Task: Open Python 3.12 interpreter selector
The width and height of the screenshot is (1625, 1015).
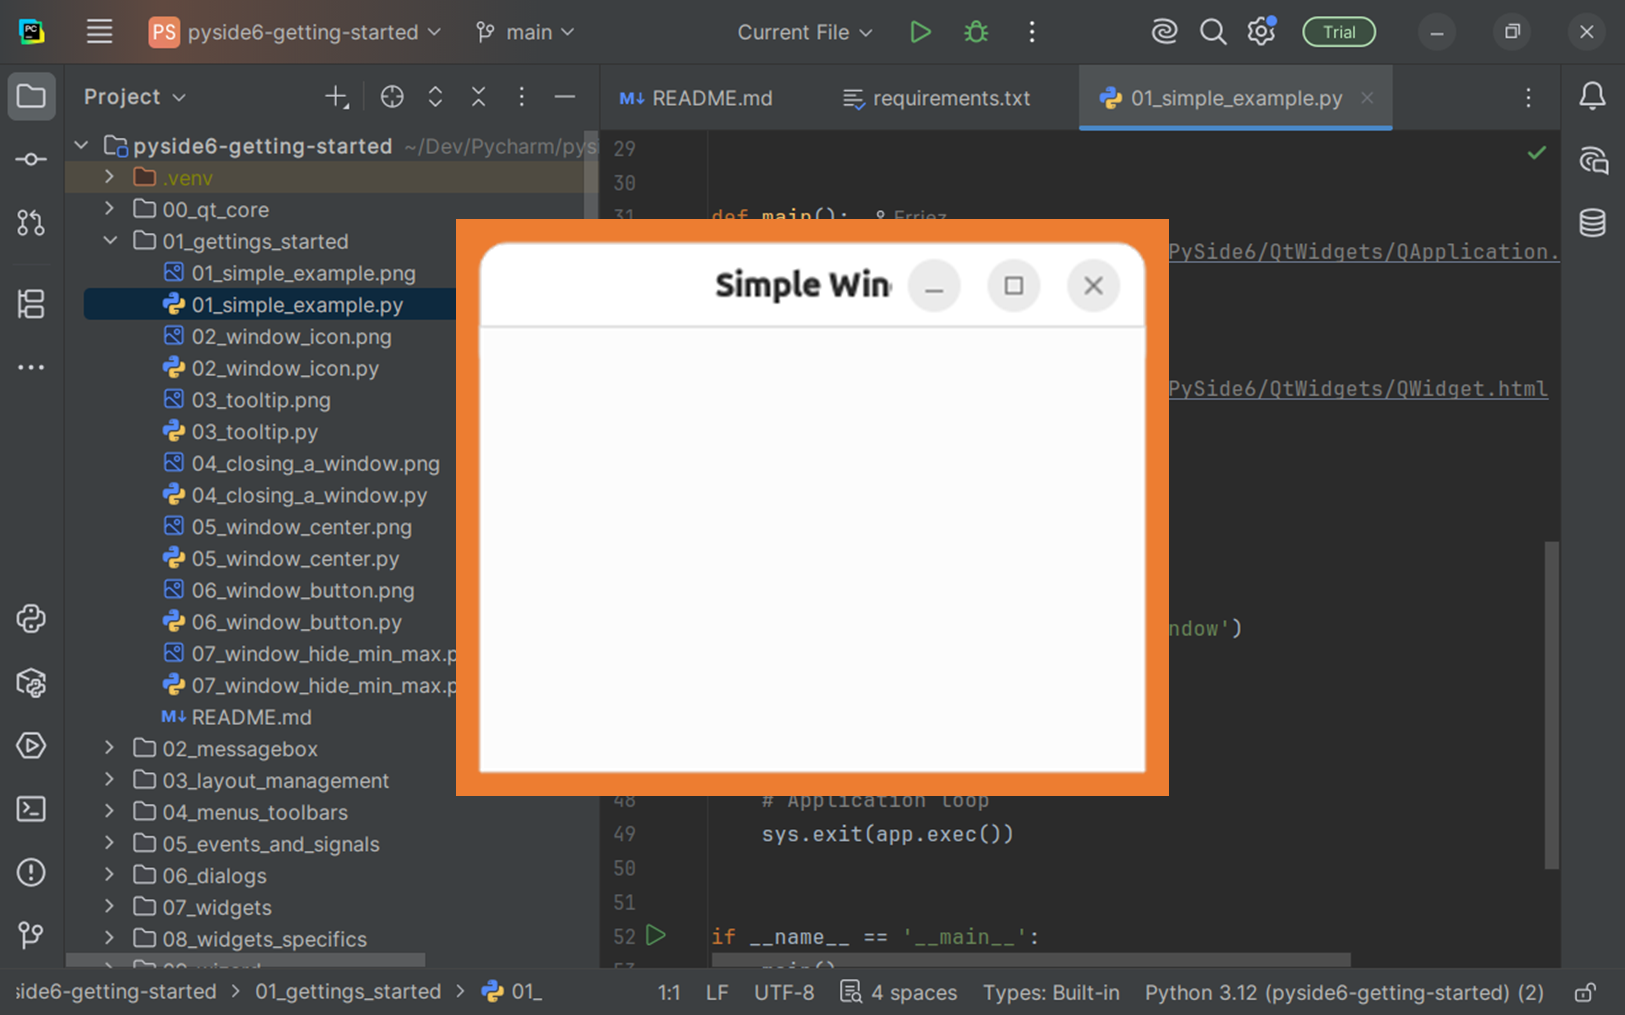Action: [x=1344, y=992]
